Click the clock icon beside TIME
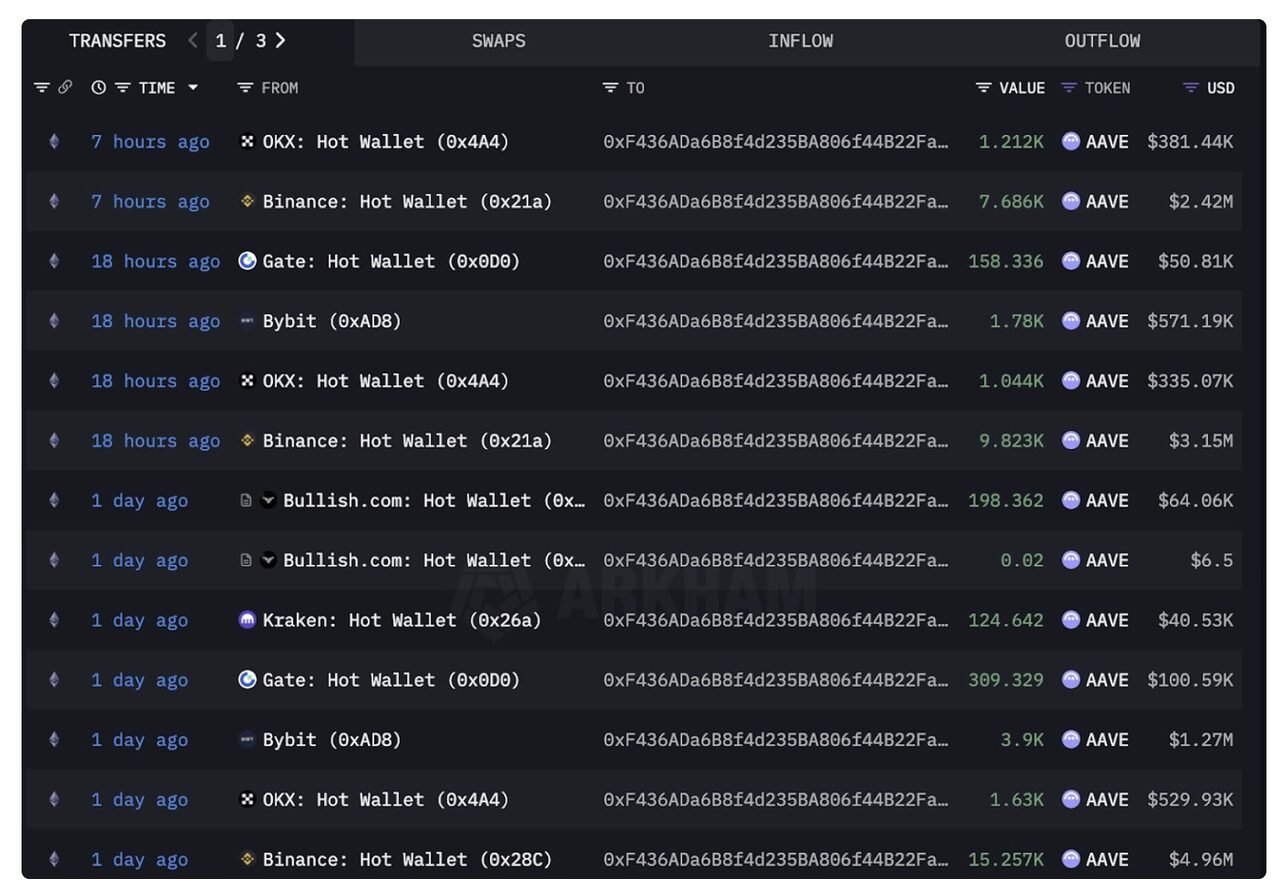Screen dimensions: 1280x895 [98, 88]
